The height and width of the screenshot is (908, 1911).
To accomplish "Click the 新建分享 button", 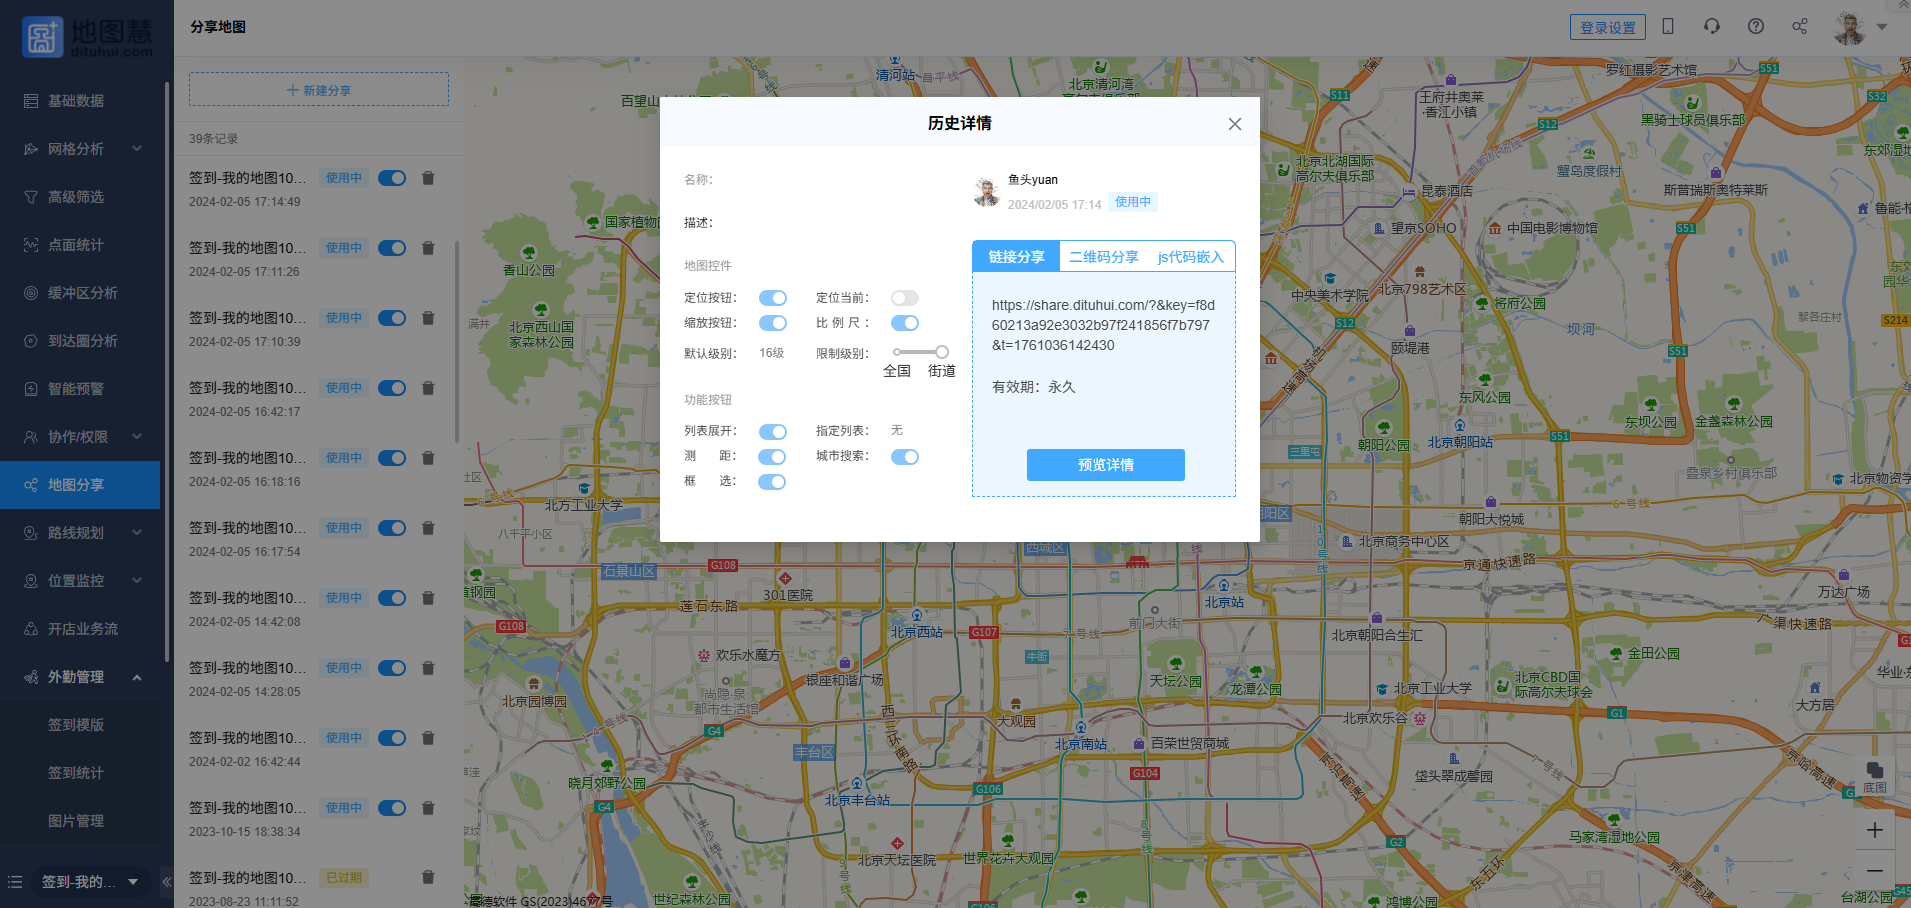I will tap(319, 90).
